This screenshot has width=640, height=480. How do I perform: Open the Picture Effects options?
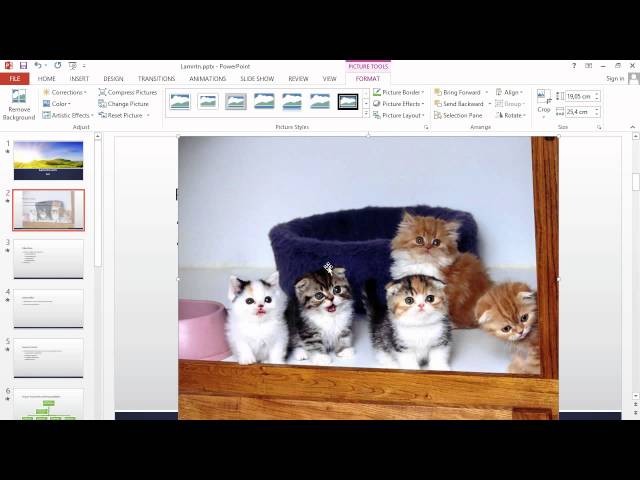click(x=400, y=104)
